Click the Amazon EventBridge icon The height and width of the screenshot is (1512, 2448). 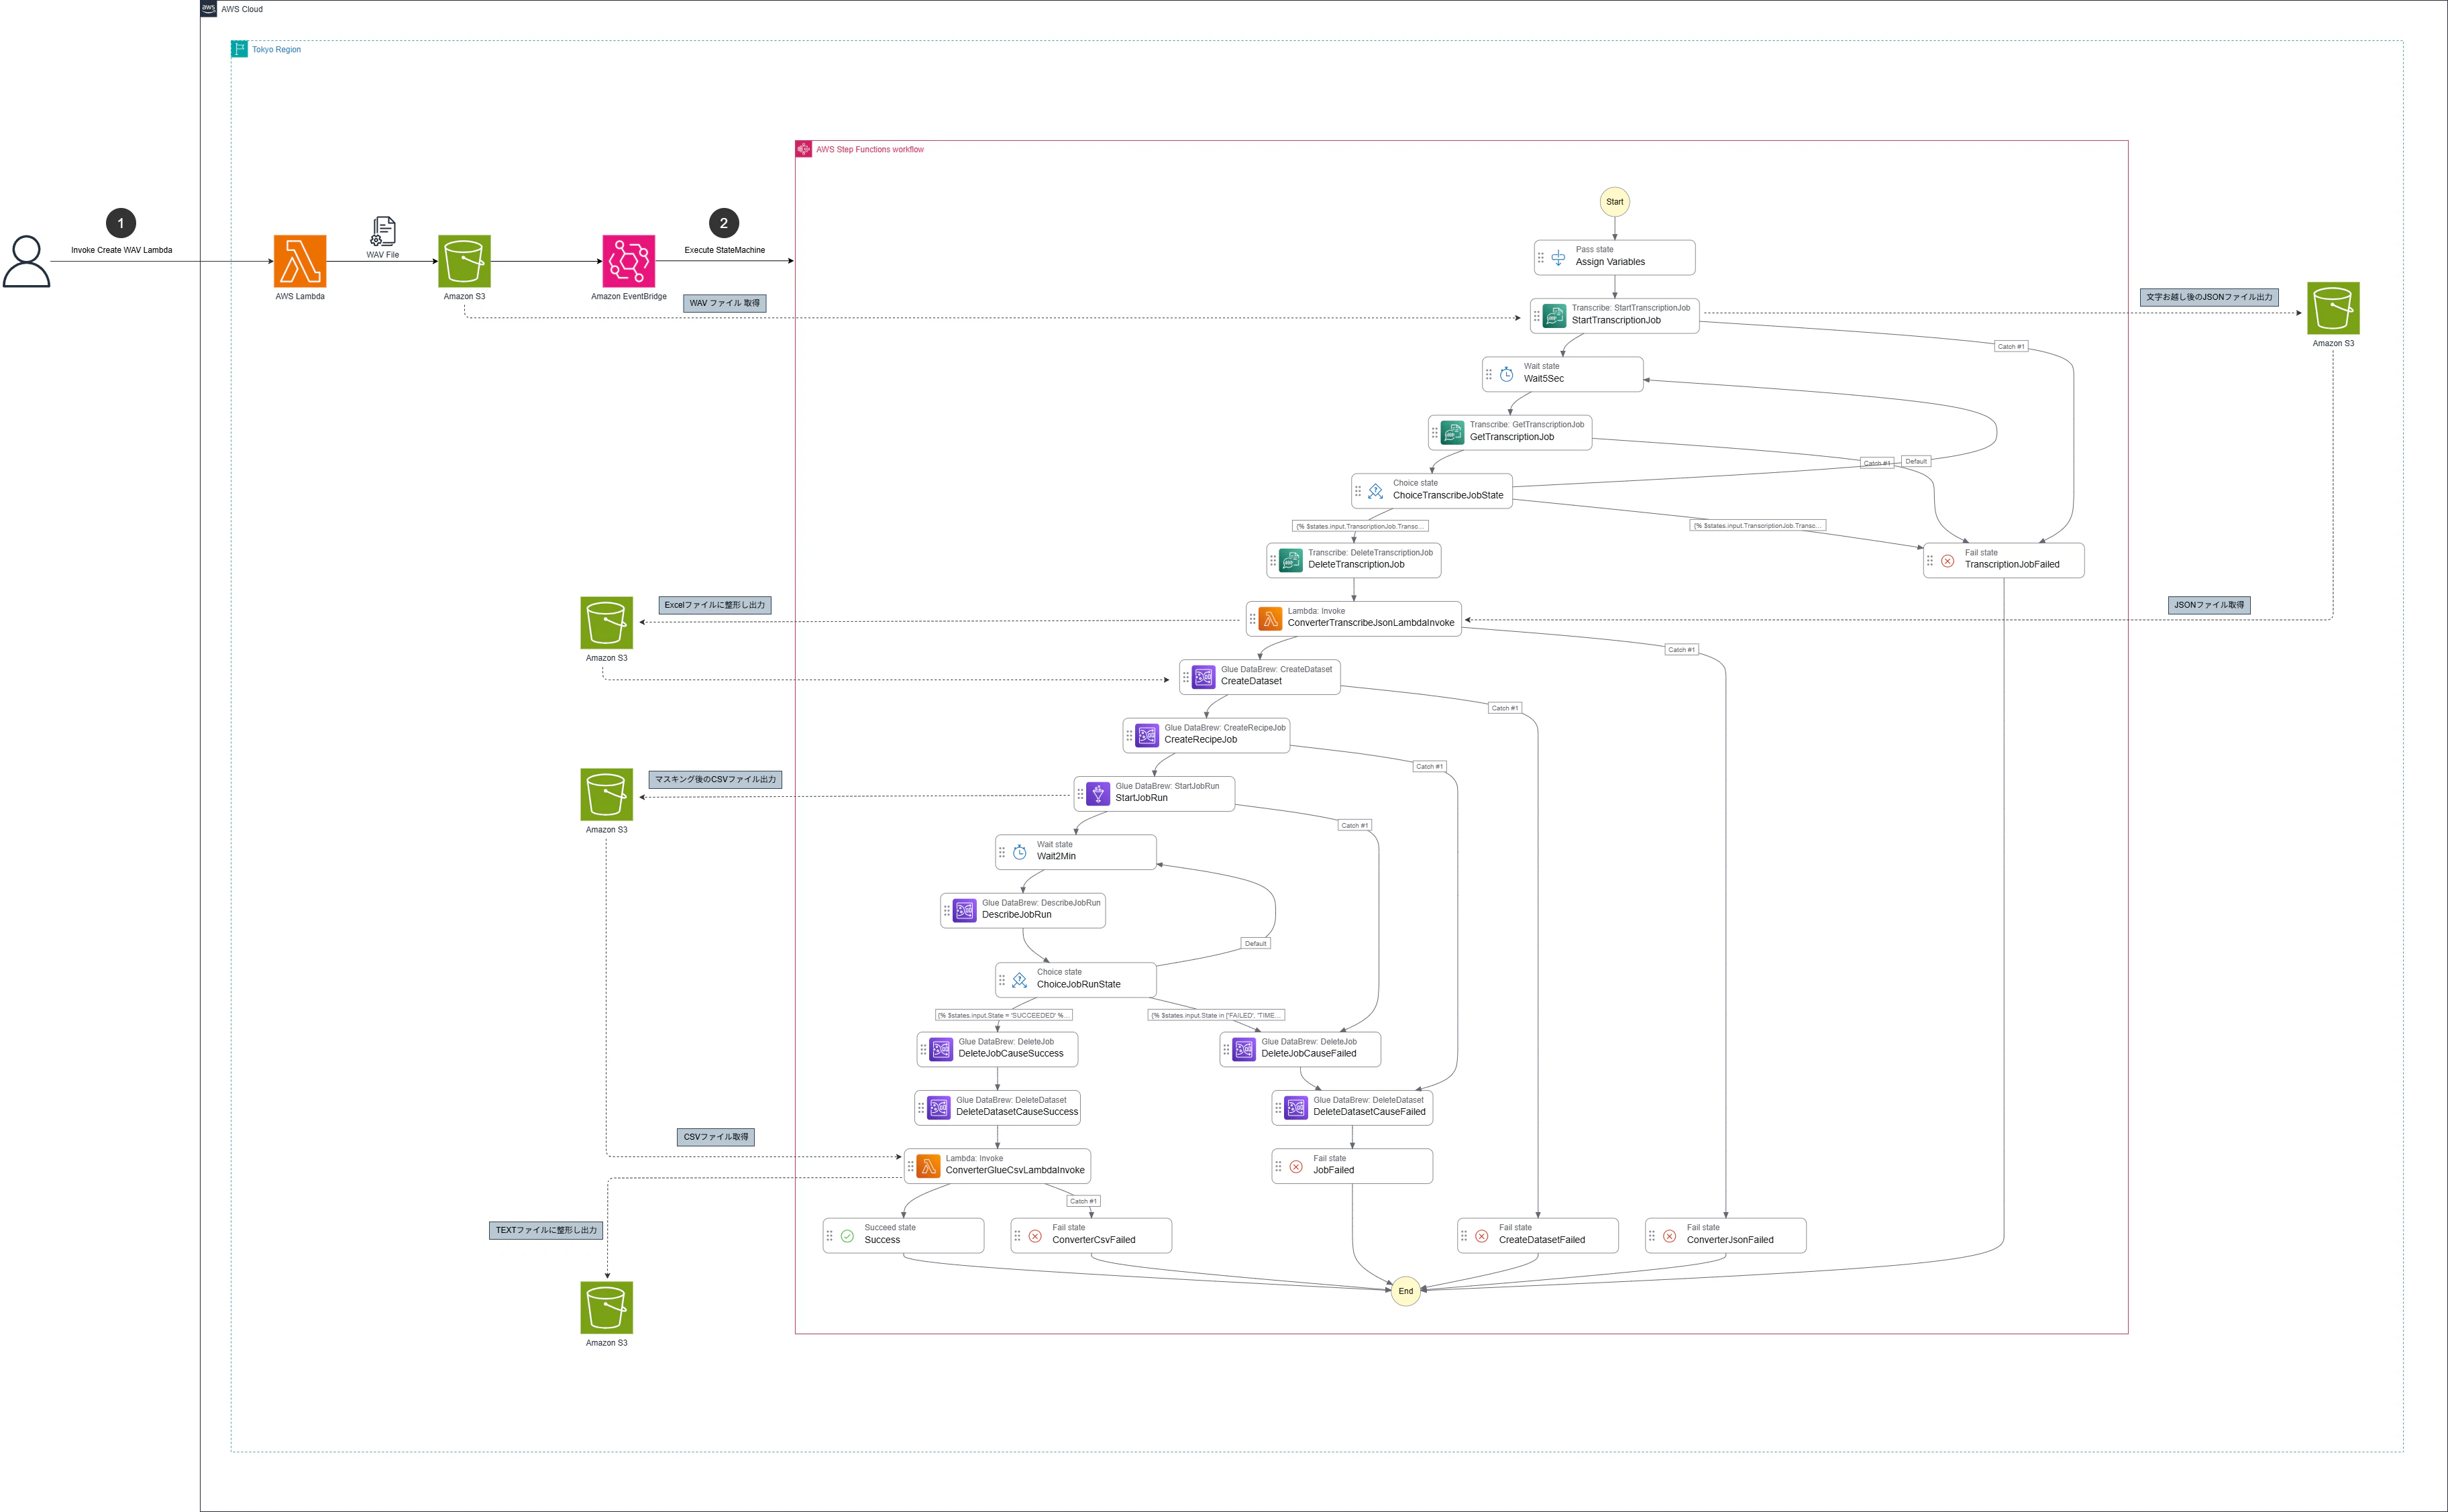(x=629, y=261)
